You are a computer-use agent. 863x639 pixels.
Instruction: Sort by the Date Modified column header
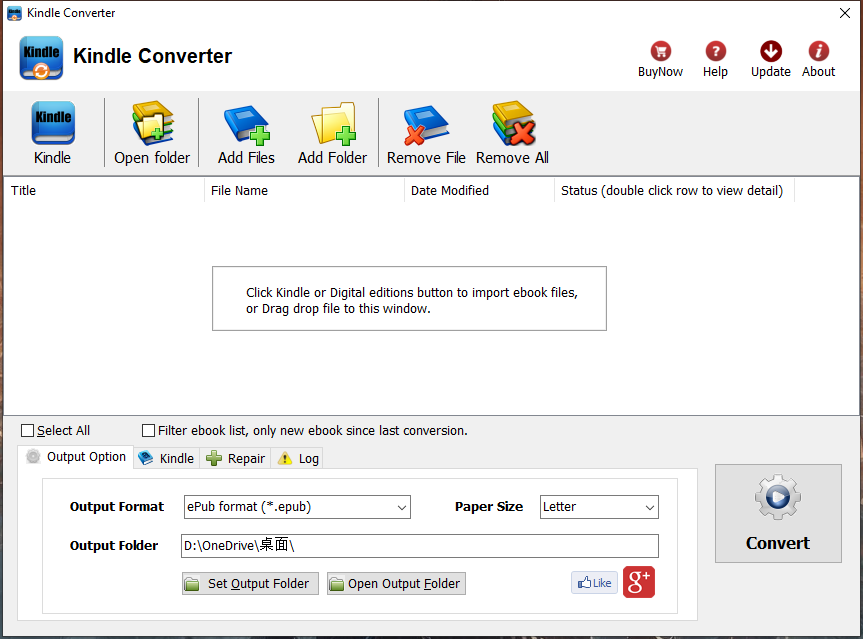coord(479,190)
